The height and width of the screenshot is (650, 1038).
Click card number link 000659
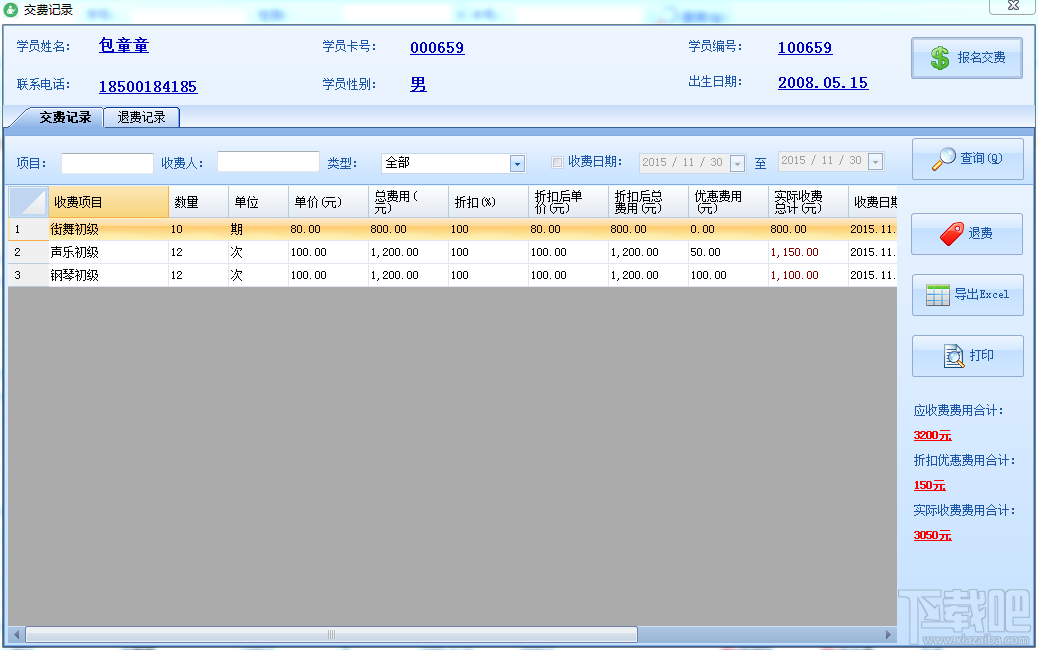click(x=437, y=48)
